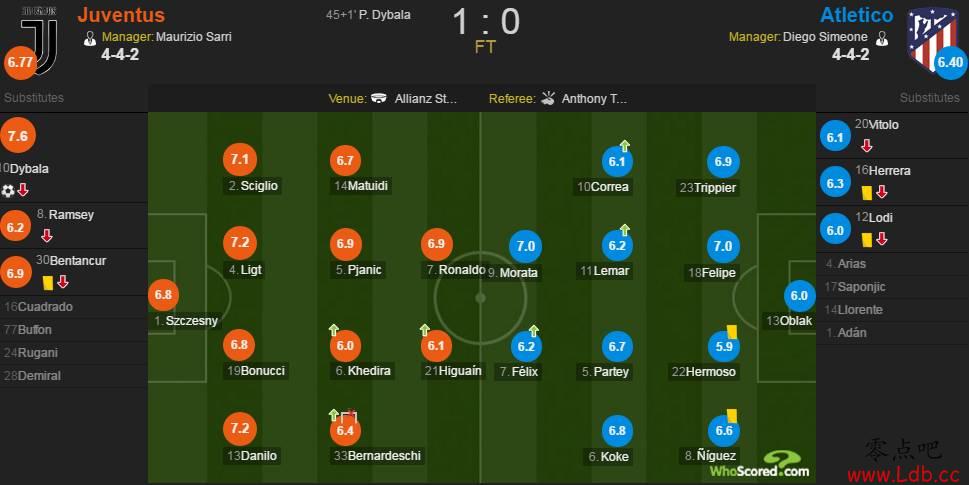Screen dimensions: 969x485
Task: Click the stadium icon beside Venue
Action: (x=379, y=98)
